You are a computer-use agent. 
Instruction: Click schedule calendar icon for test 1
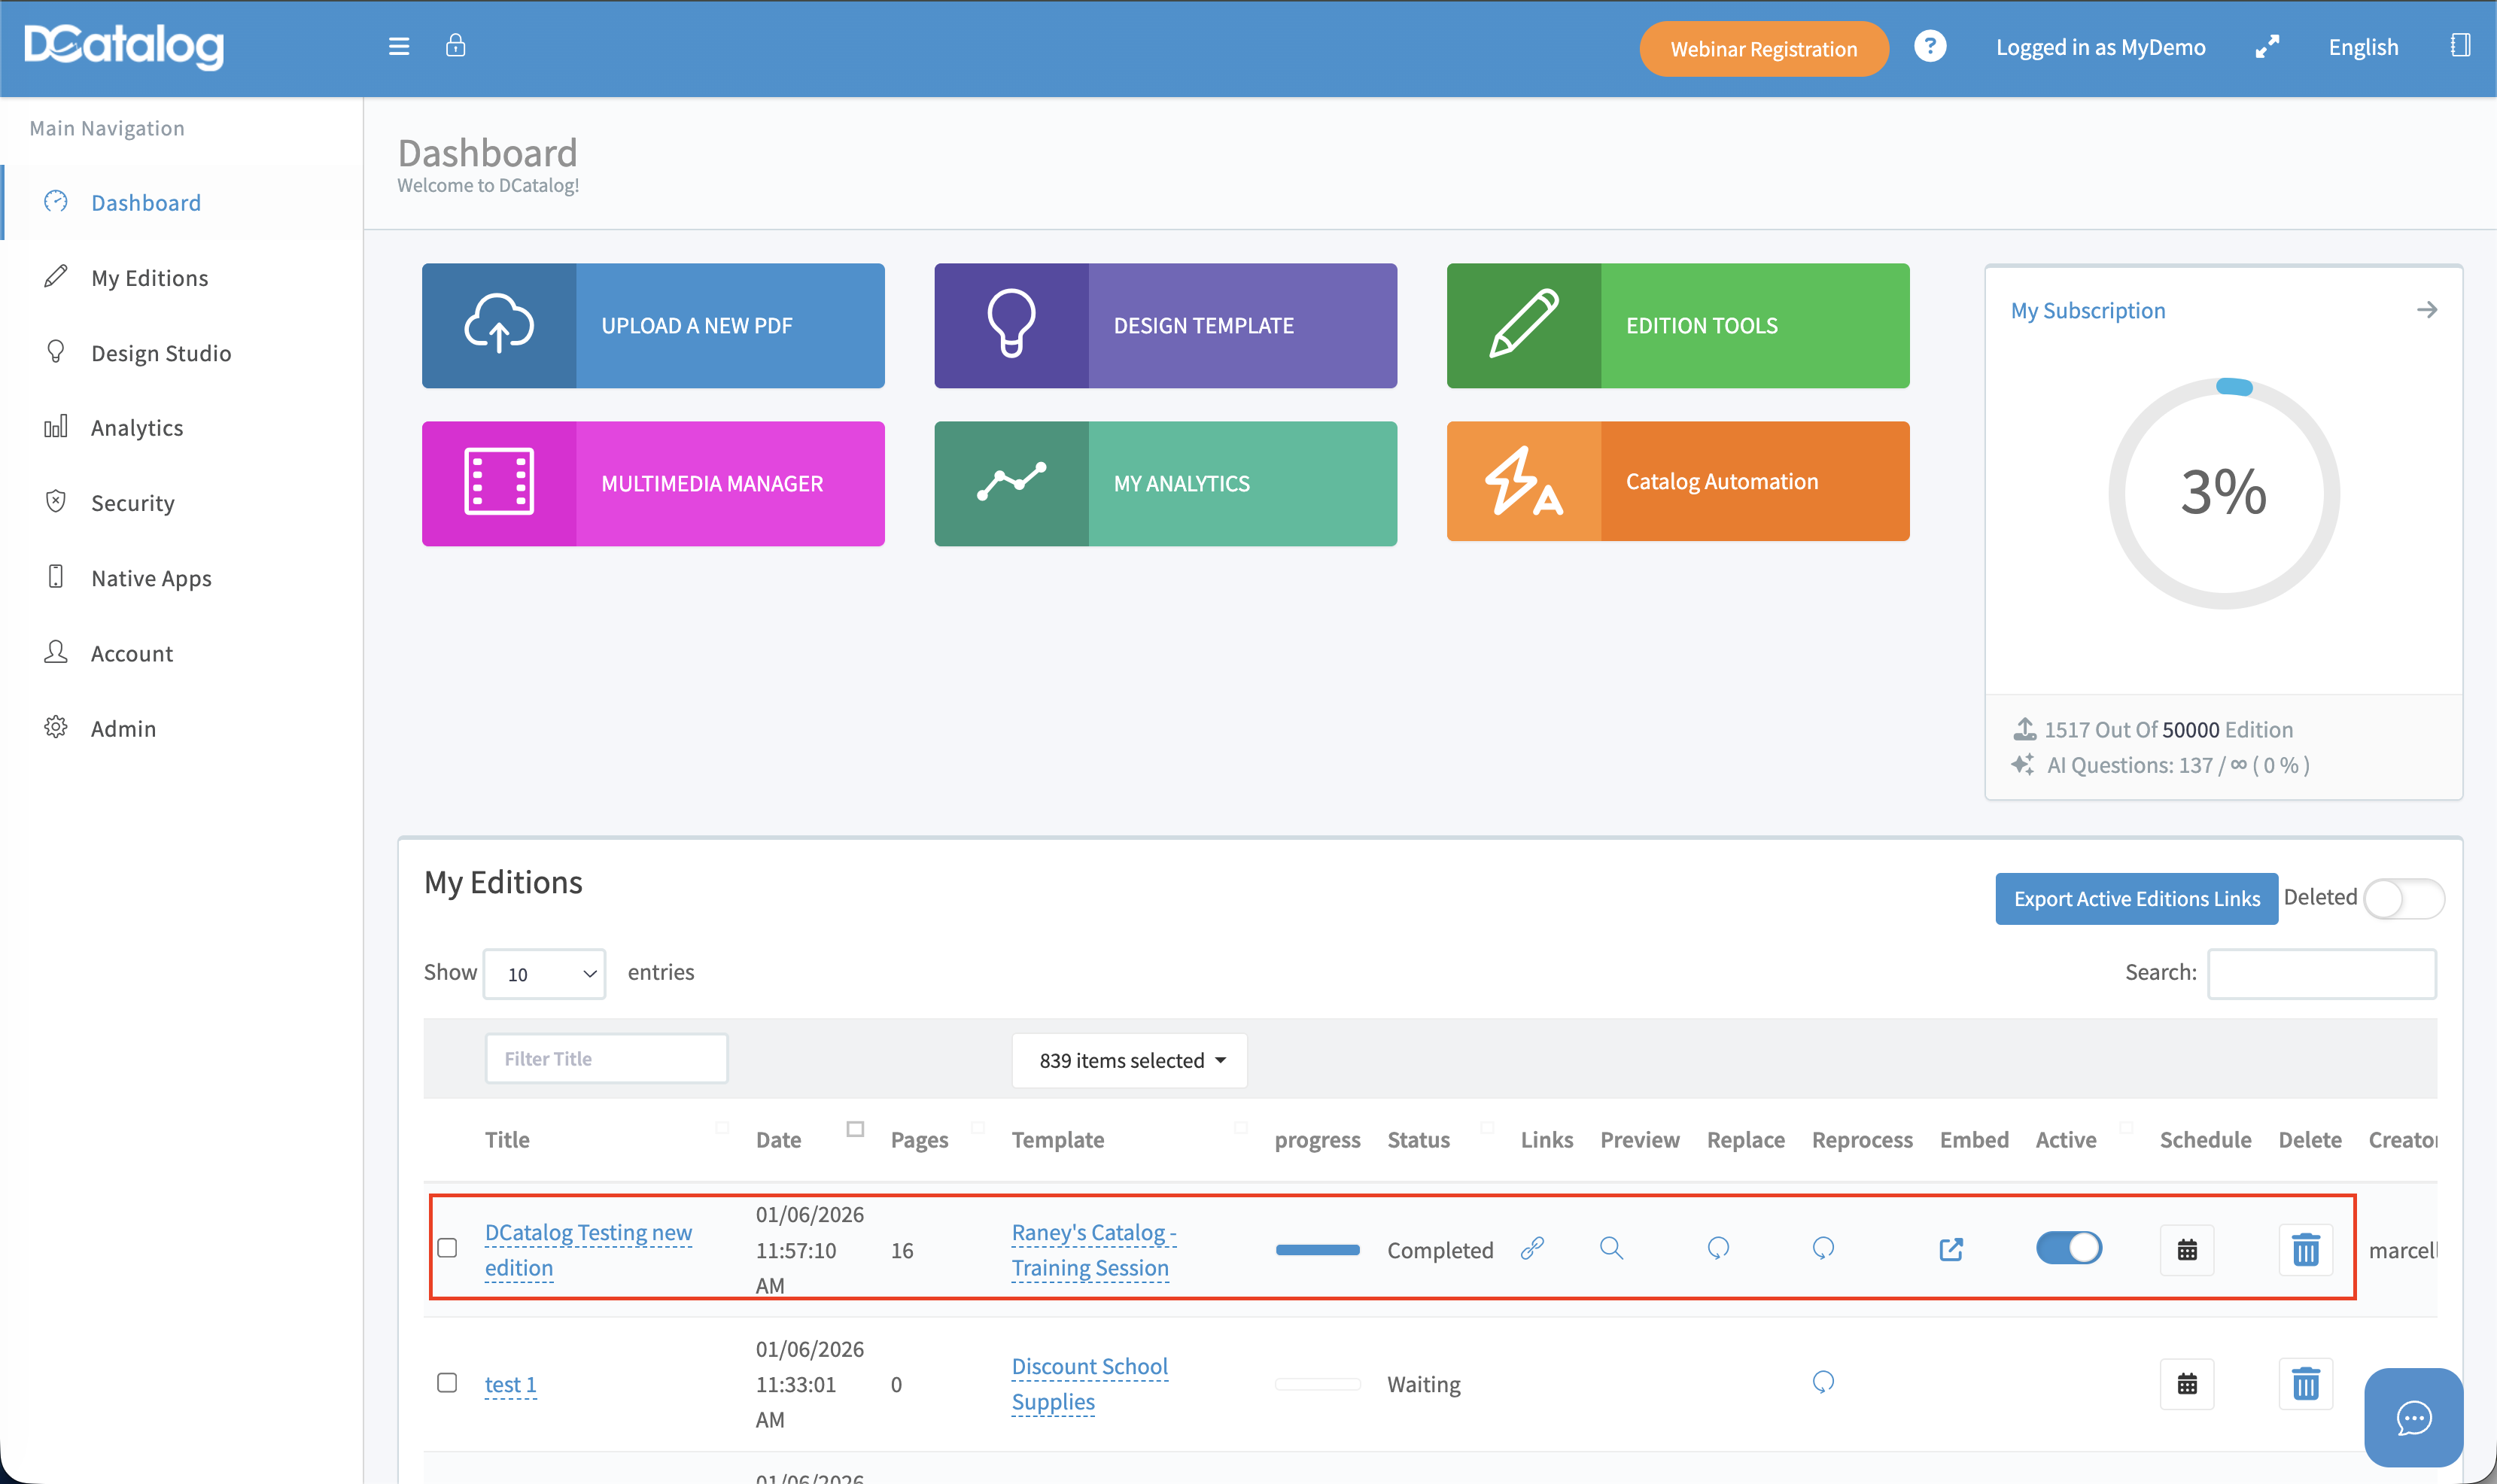2186,1384
